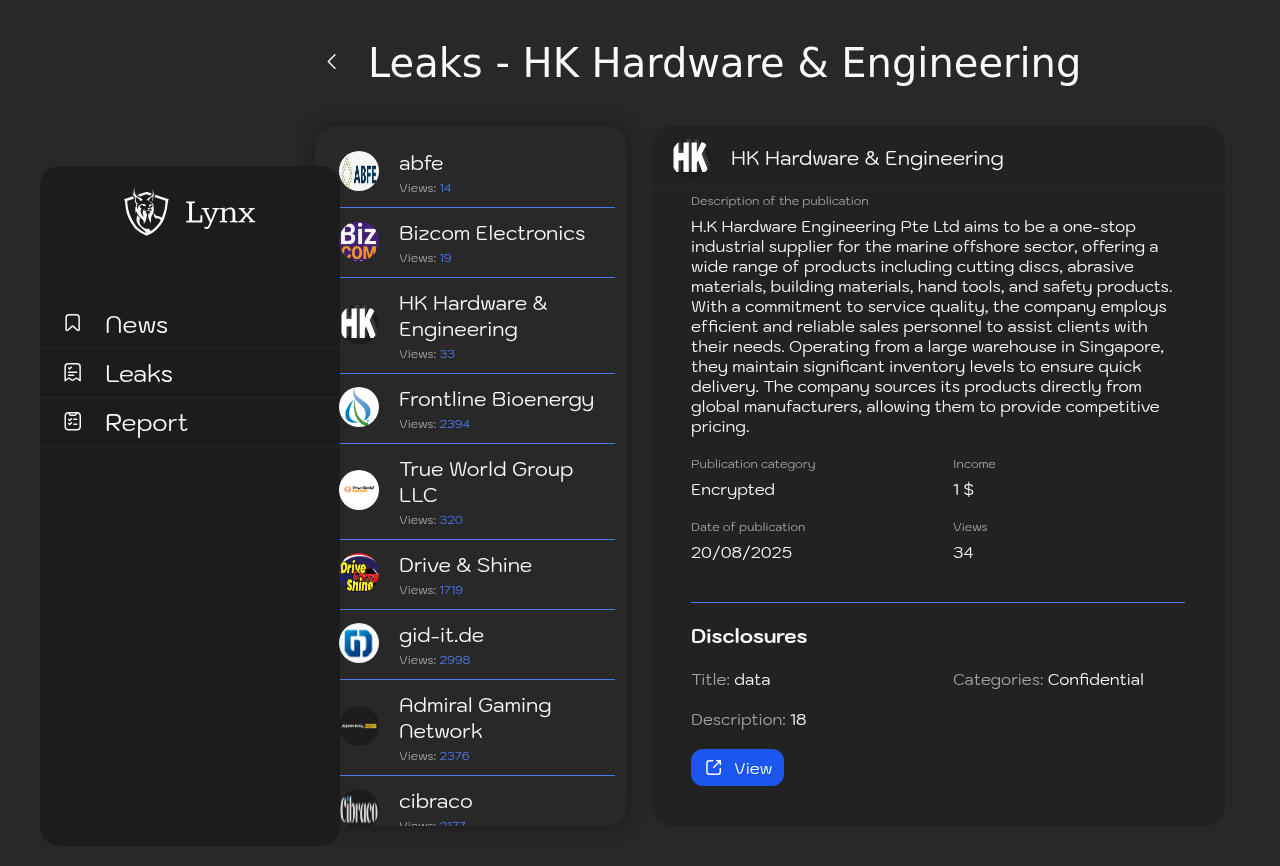This screenshot has height=866, width=1280.
Task: Click the views count 2394
Action: (x=455, y=424)
